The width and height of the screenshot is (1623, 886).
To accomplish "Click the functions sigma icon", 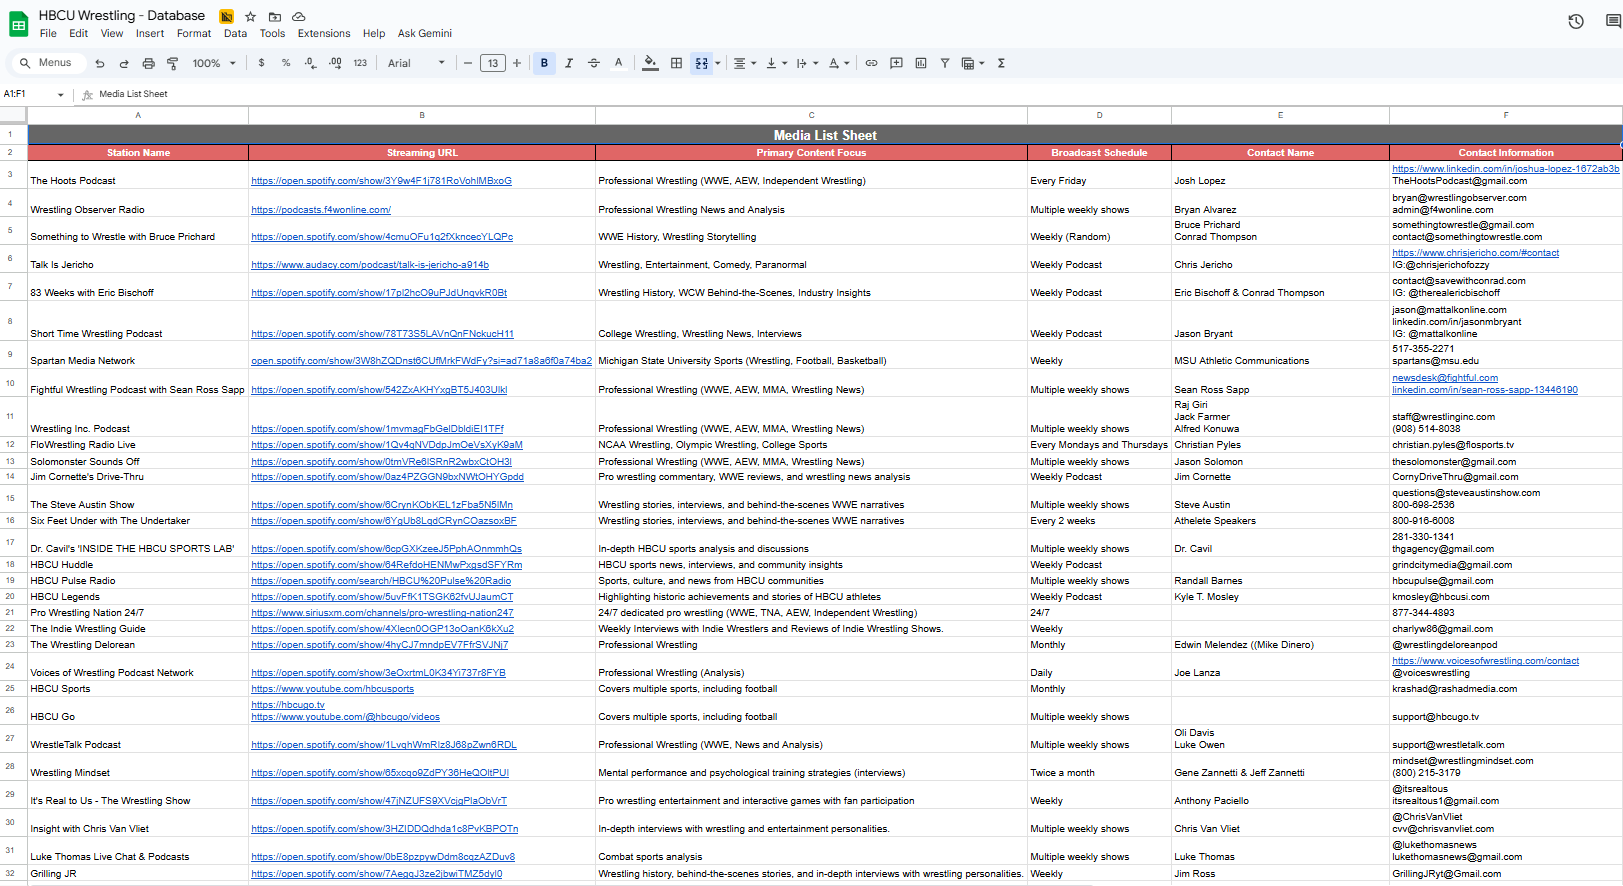I will 1001,63.
